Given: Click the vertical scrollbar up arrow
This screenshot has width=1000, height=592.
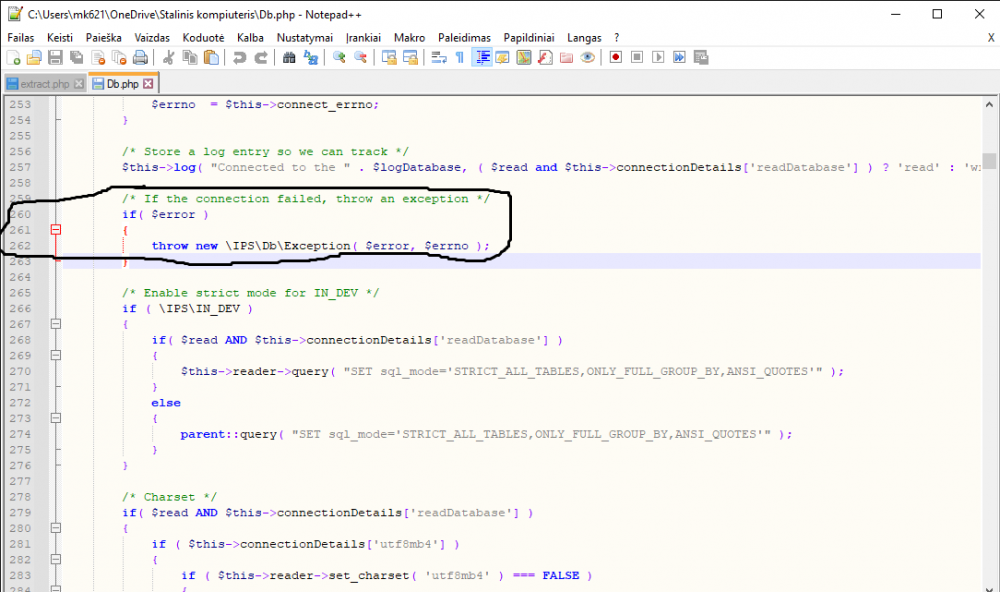Looking at the screenshot, I should [x=989, y=105].
